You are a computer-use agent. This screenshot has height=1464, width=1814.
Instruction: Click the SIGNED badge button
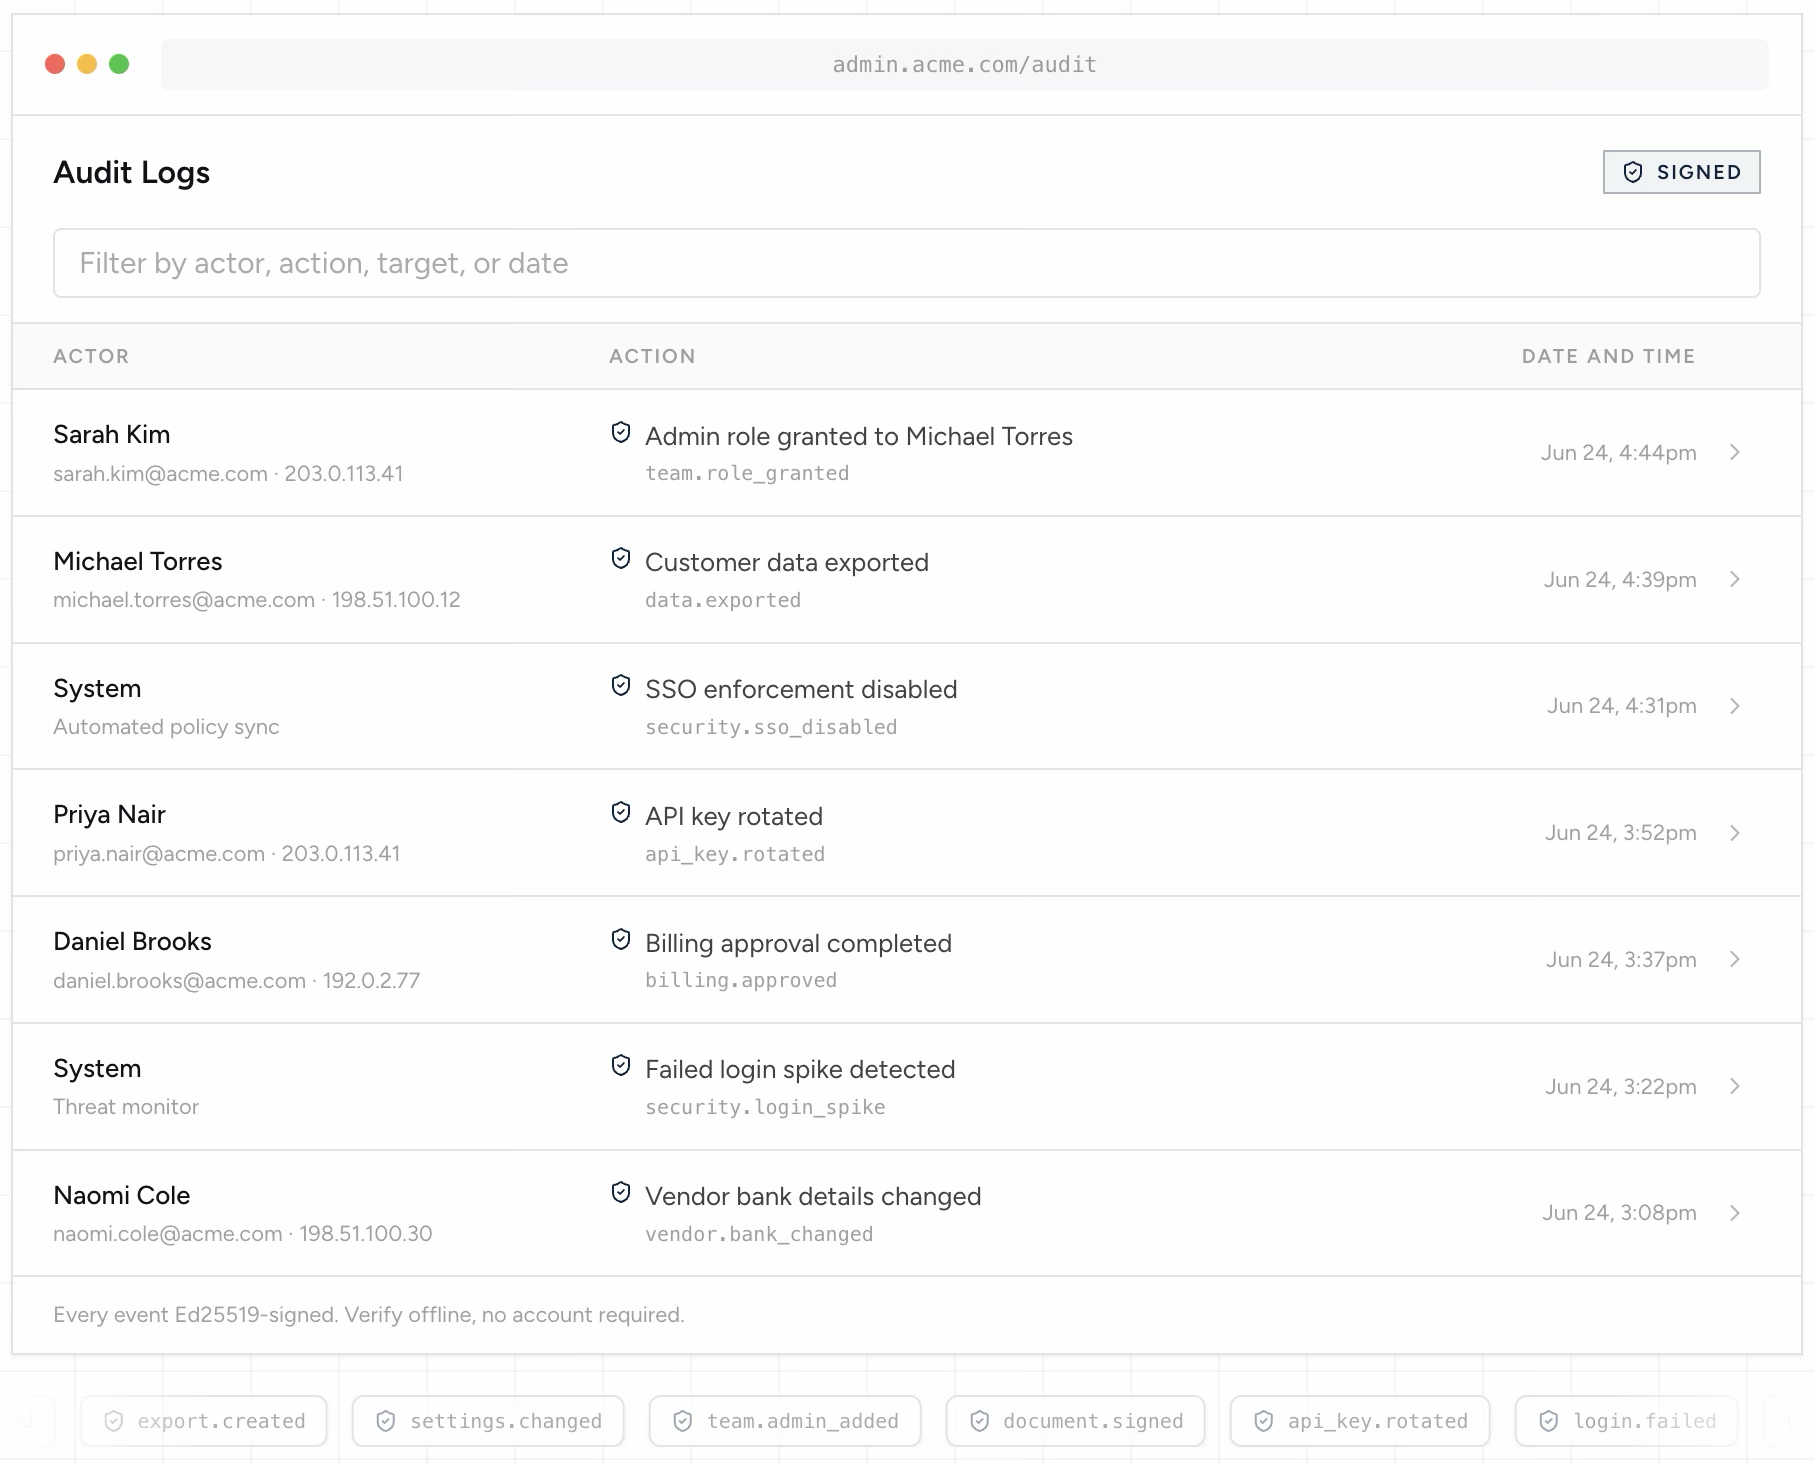[x=1681, y=172]
